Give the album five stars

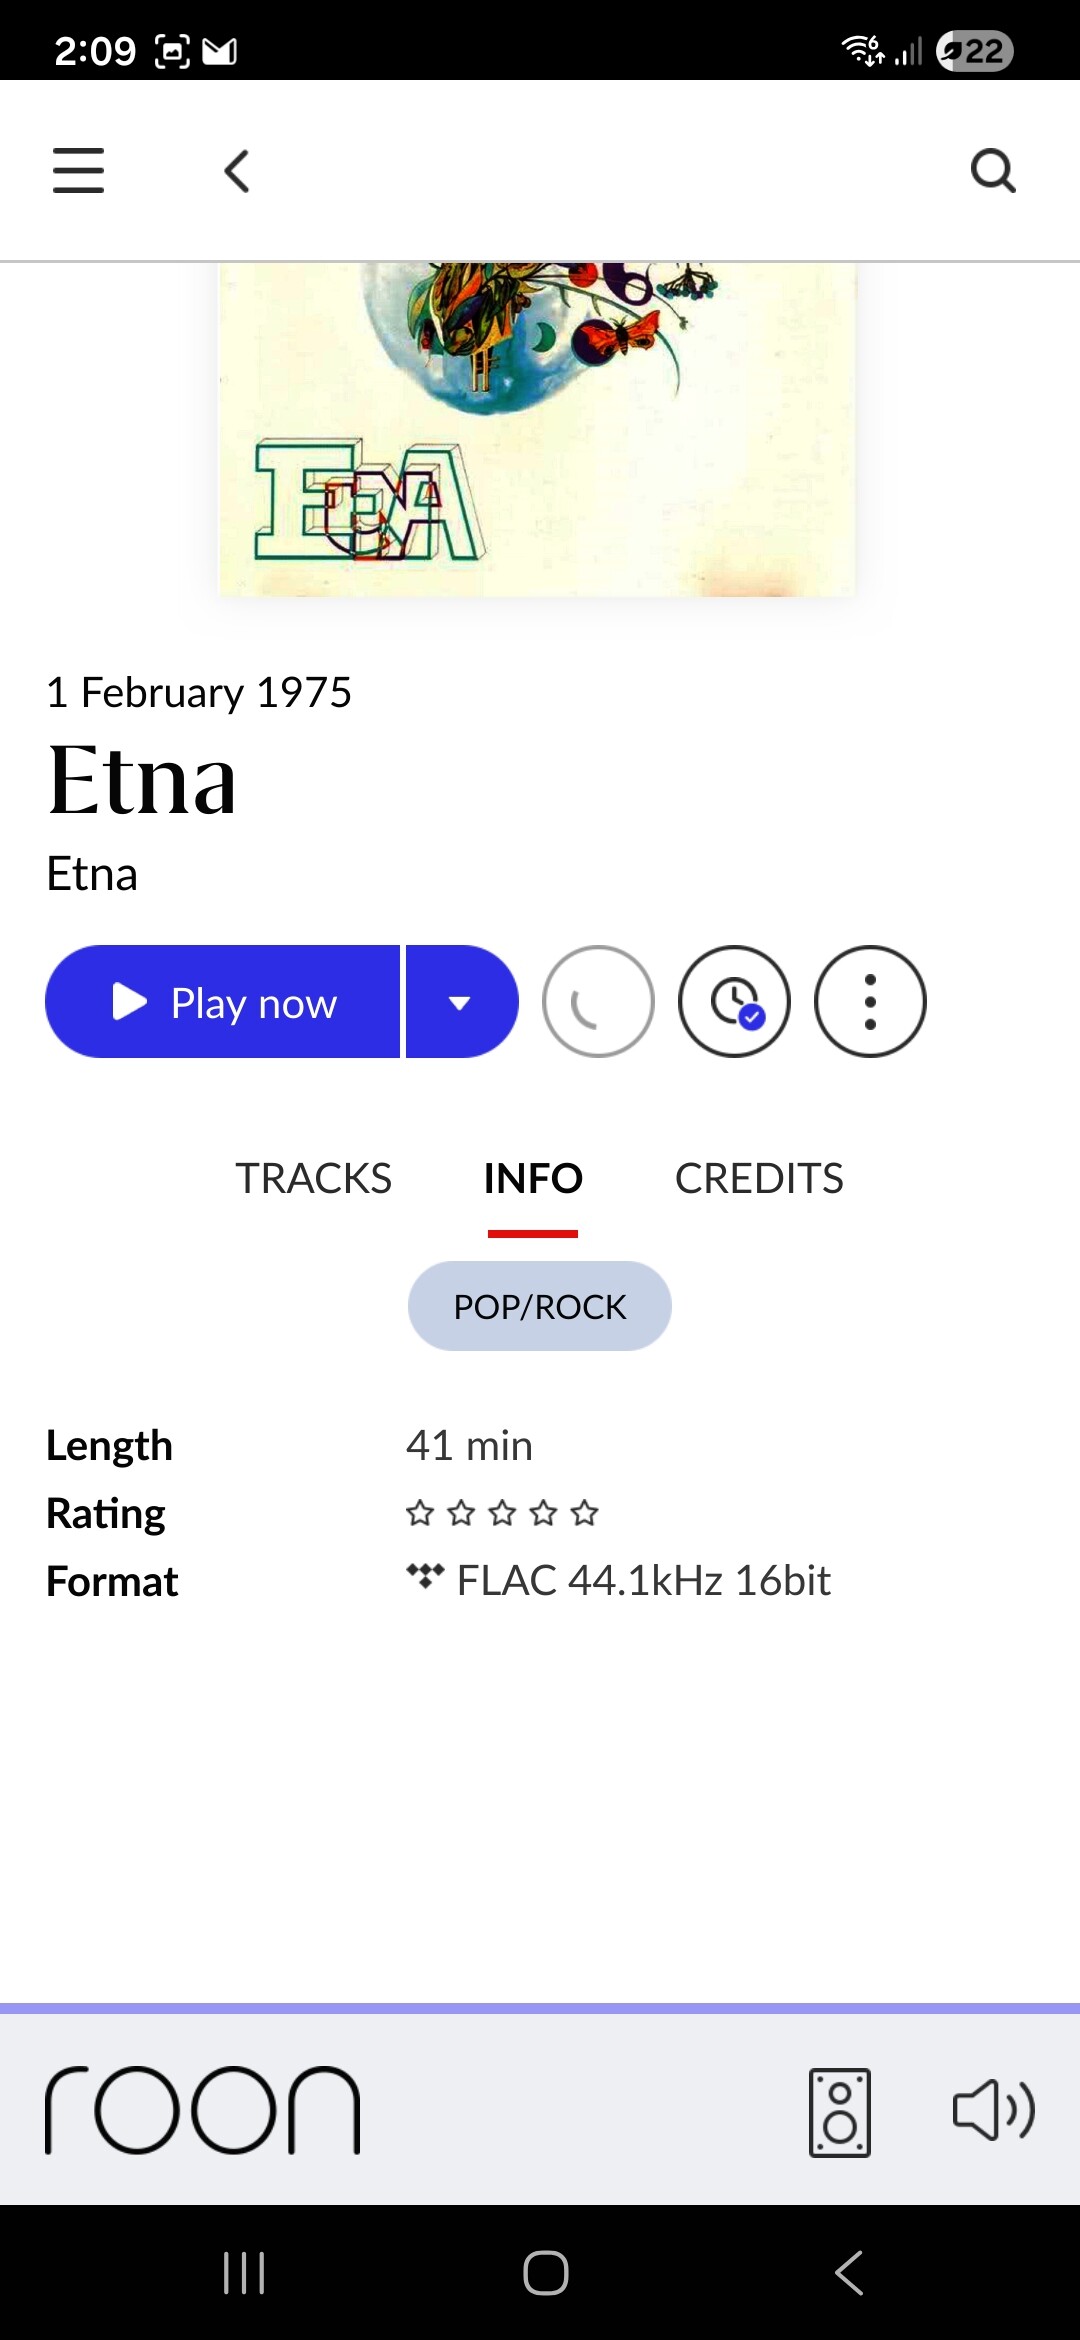click(x=584, y=1513)
